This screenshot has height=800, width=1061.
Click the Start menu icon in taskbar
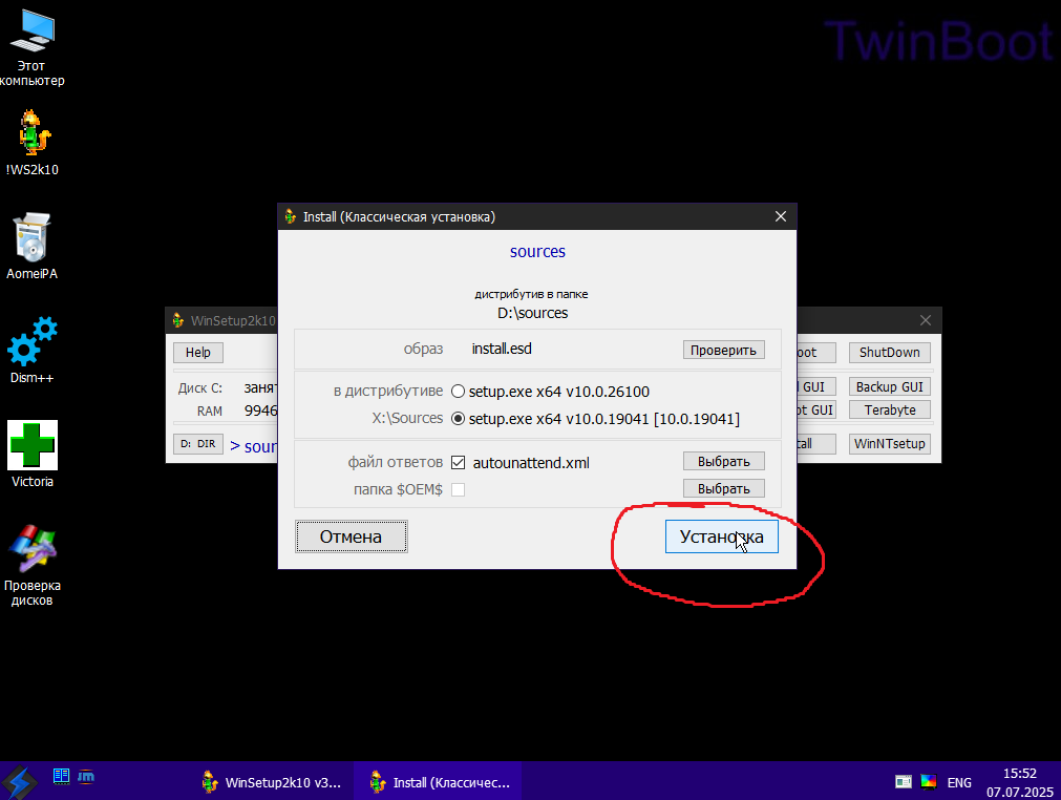[20, 781]
